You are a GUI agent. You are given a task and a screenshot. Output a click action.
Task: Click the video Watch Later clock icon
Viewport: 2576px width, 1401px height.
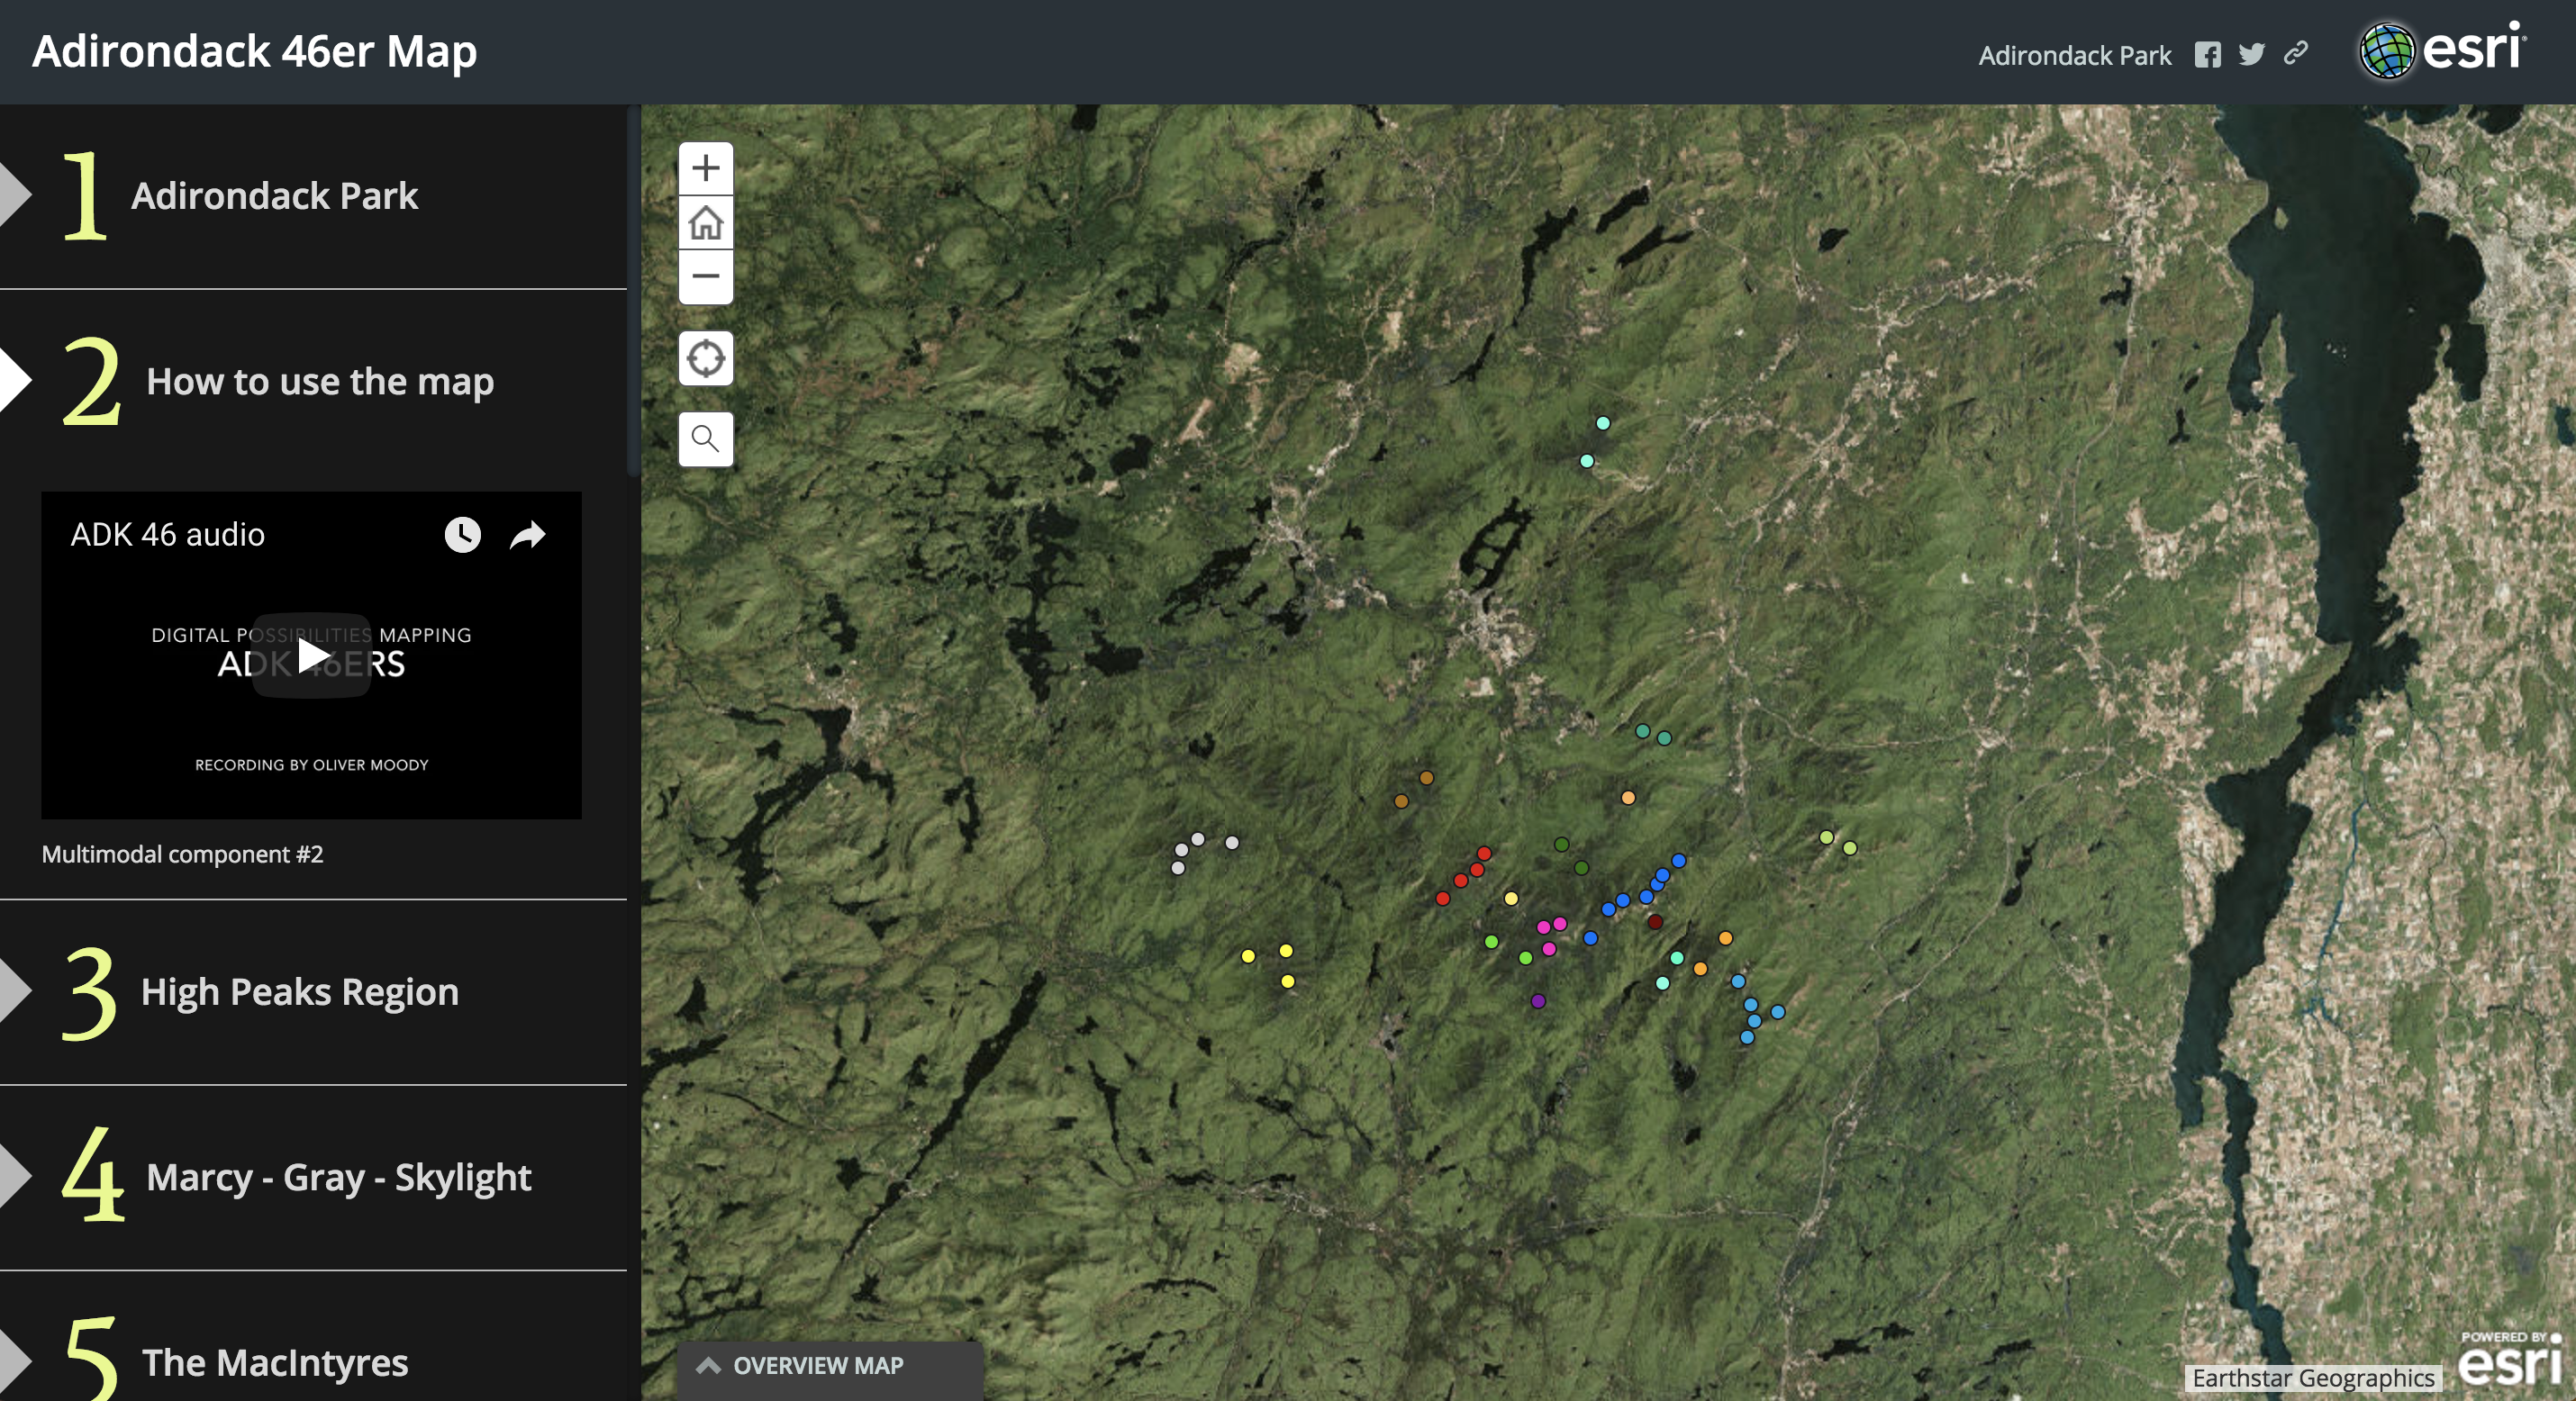tap(462, 534)
